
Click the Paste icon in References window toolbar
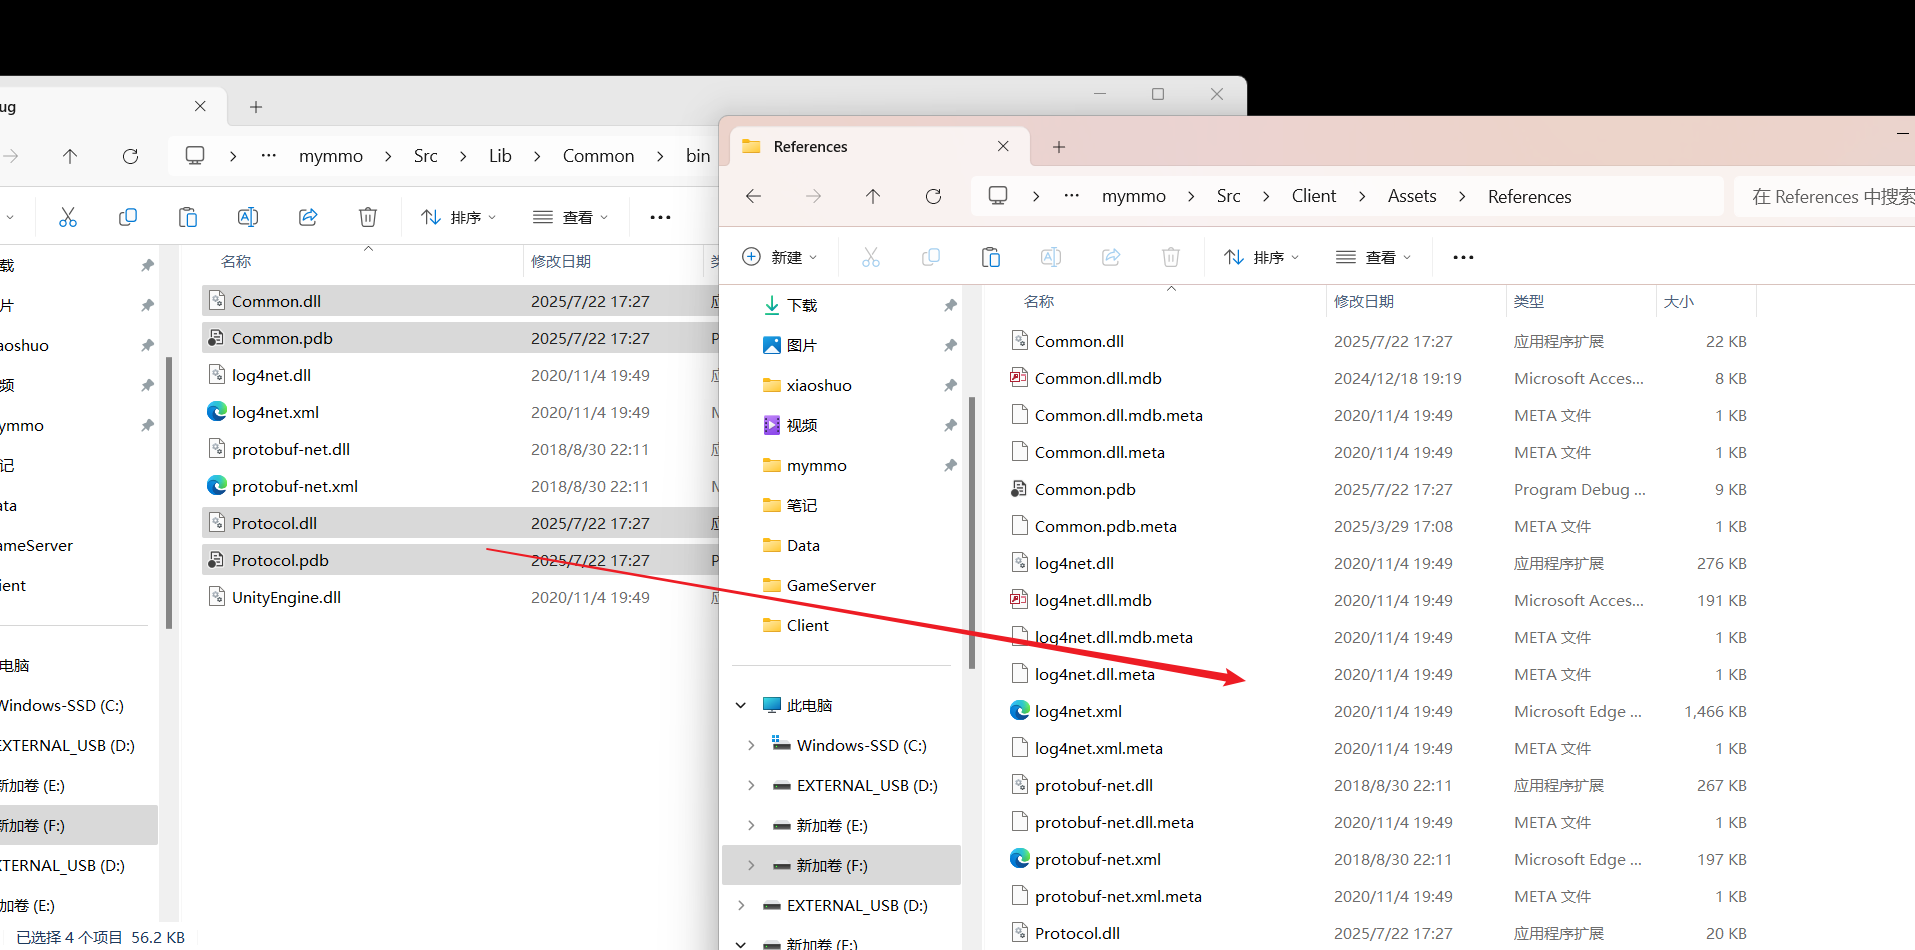point(991,257)
